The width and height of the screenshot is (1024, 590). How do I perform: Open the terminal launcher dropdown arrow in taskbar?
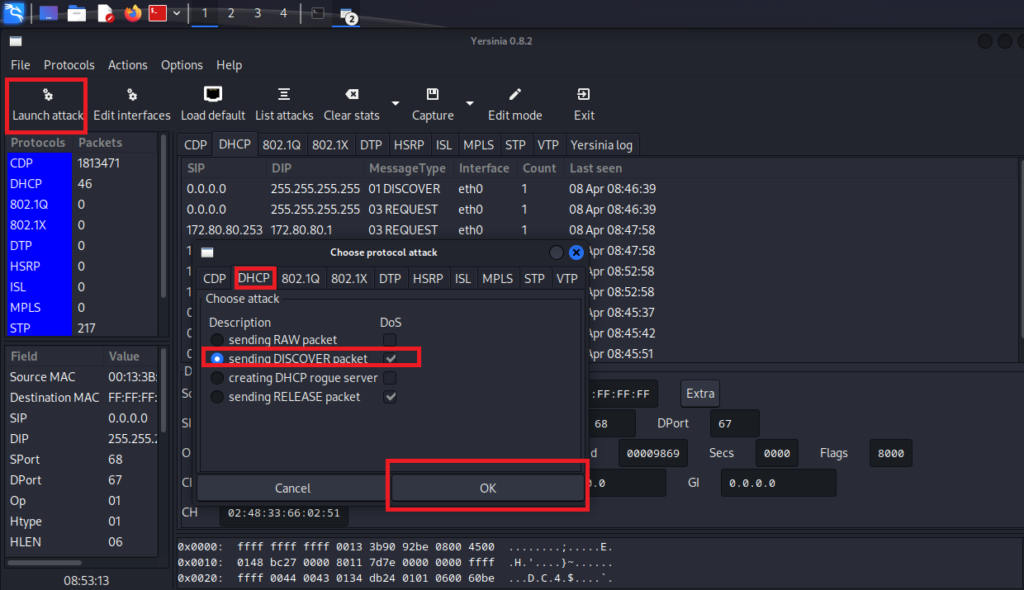pyautogui.click(x=176, y=13)
